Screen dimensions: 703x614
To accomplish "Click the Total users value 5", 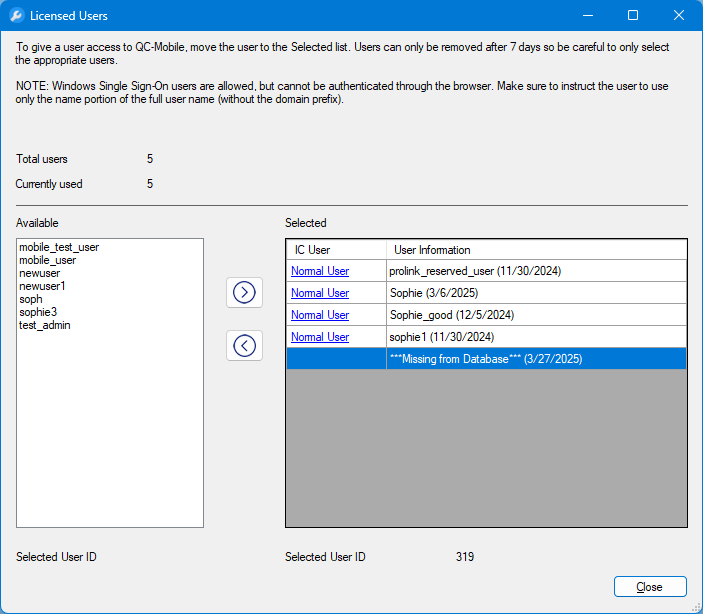I will 150,159.
